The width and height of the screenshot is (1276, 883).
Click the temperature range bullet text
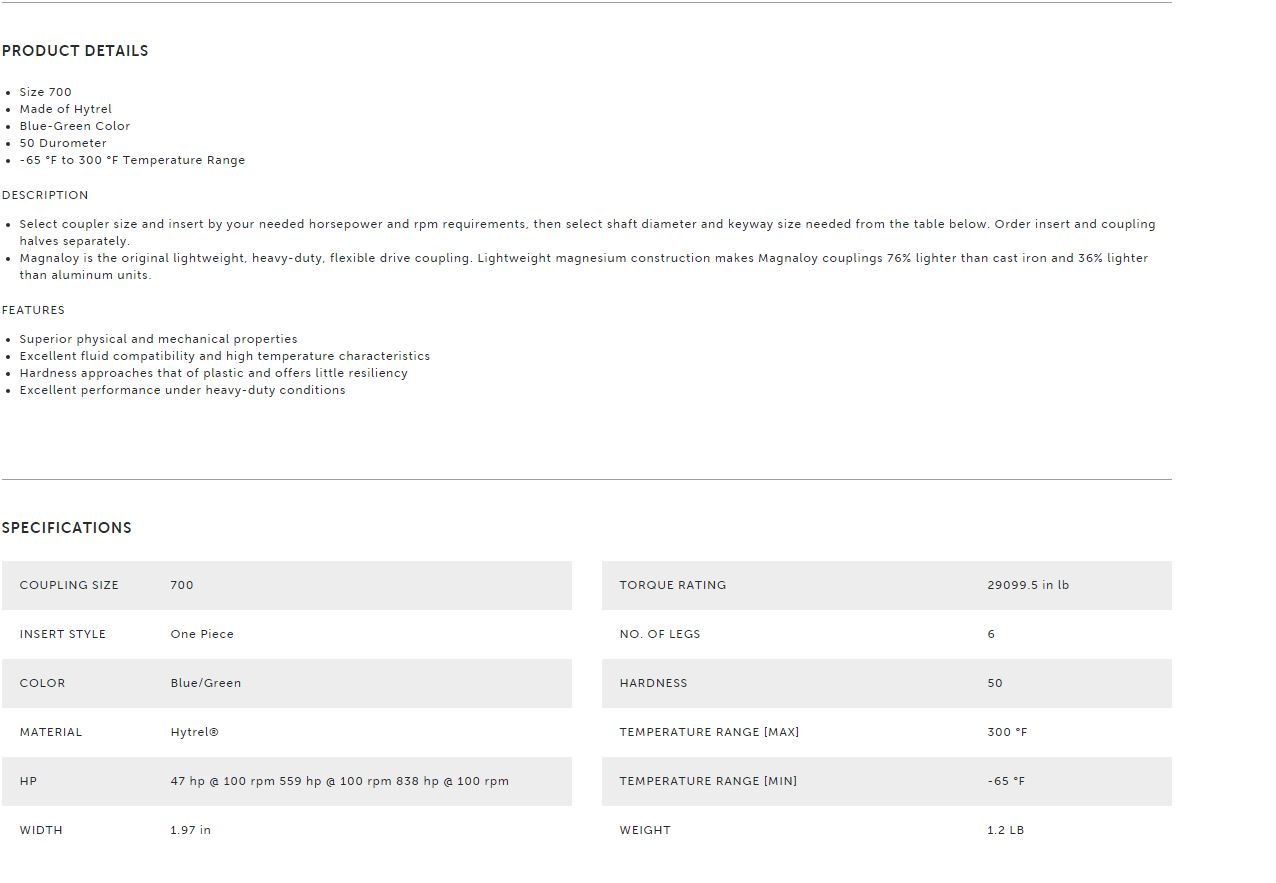pos(132,160)
